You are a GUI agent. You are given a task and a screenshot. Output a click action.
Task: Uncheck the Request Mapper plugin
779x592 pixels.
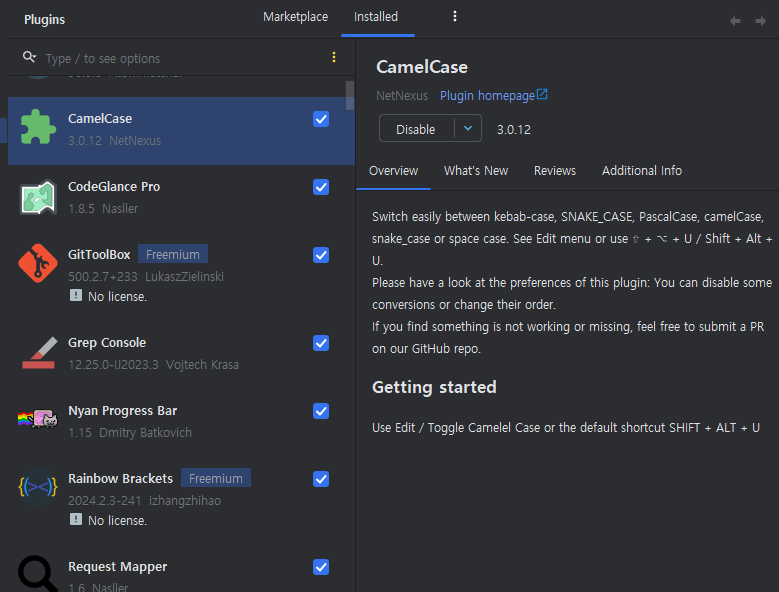coord(321,567)
